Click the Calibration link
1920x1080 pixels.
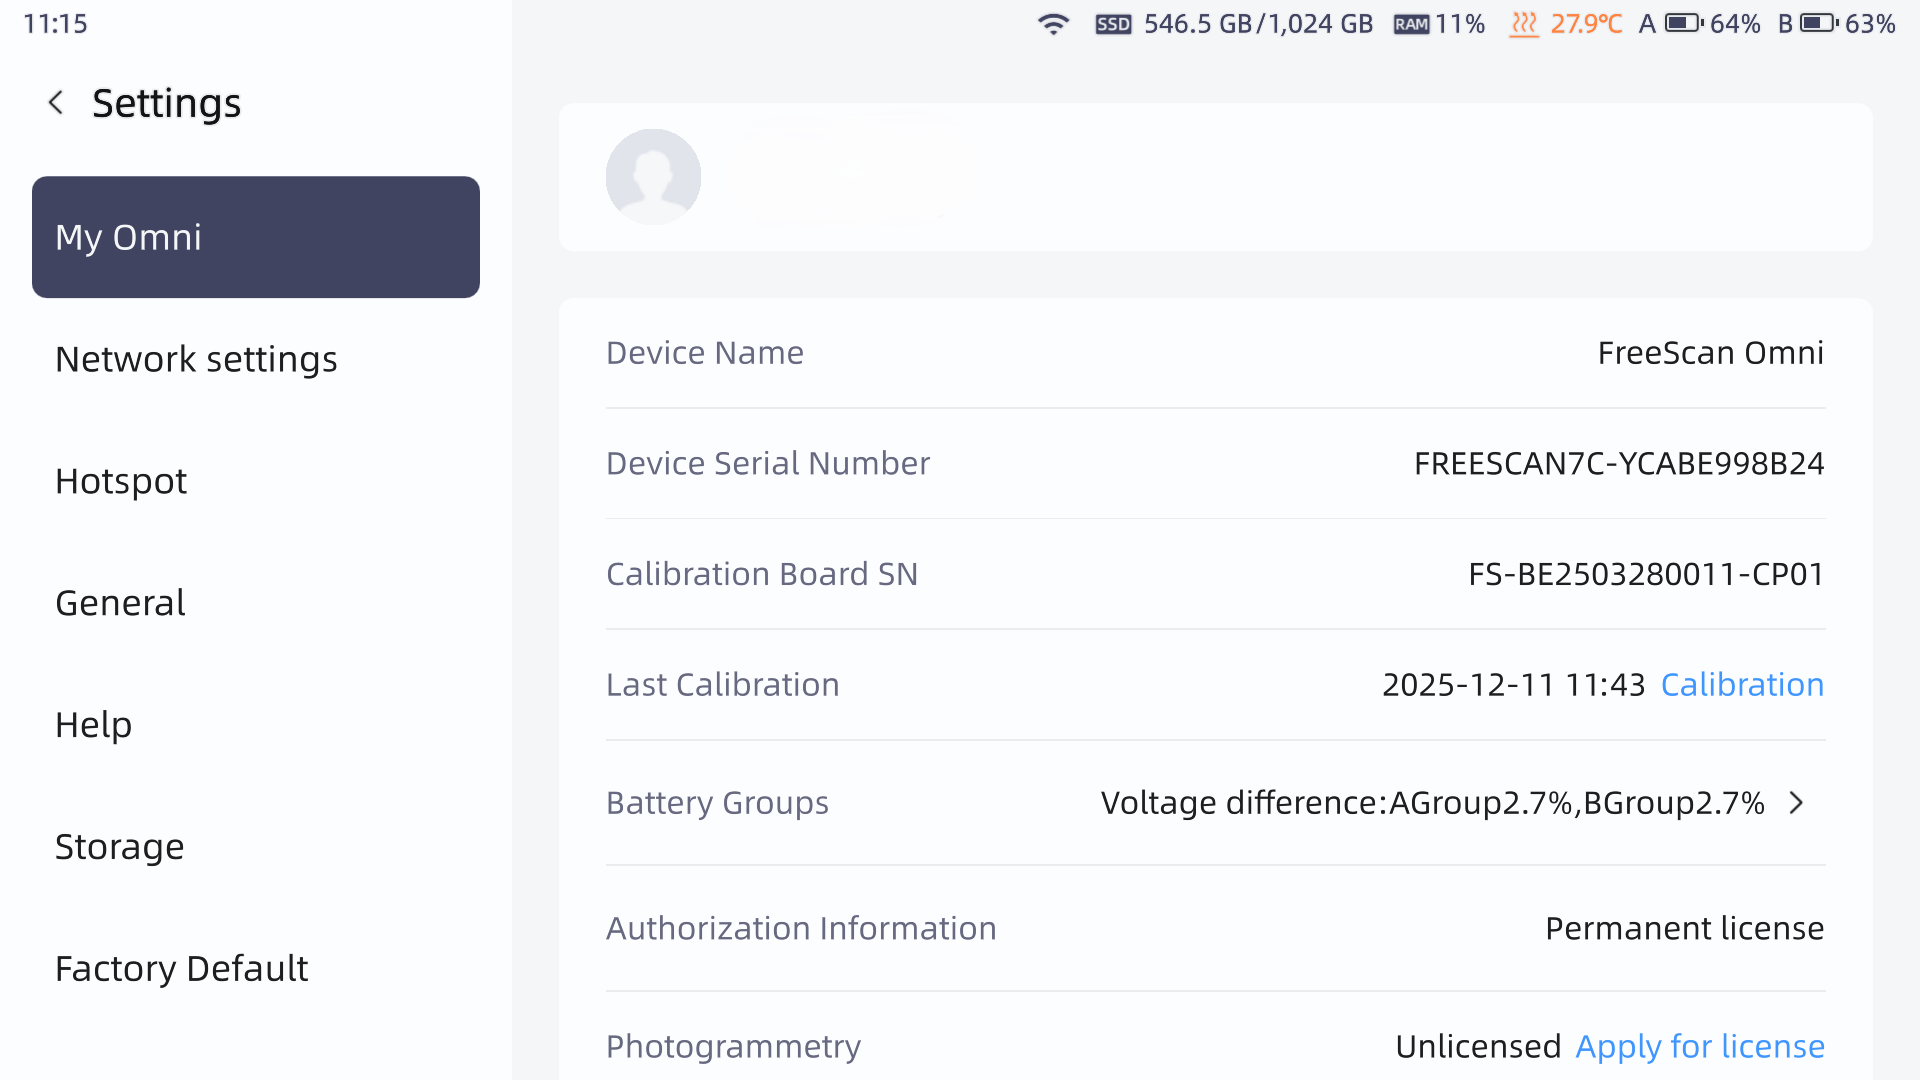[1742, 685]
